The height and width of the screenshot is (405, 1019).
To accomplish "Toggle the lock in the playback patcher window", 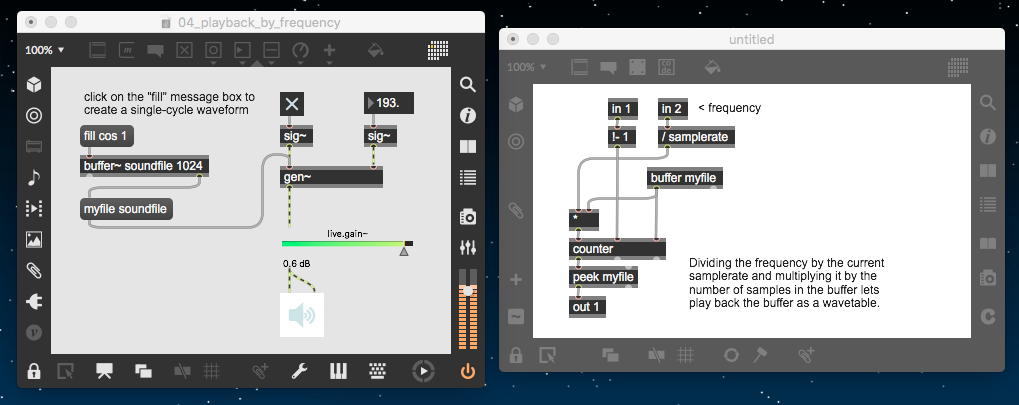I will 34,371.
